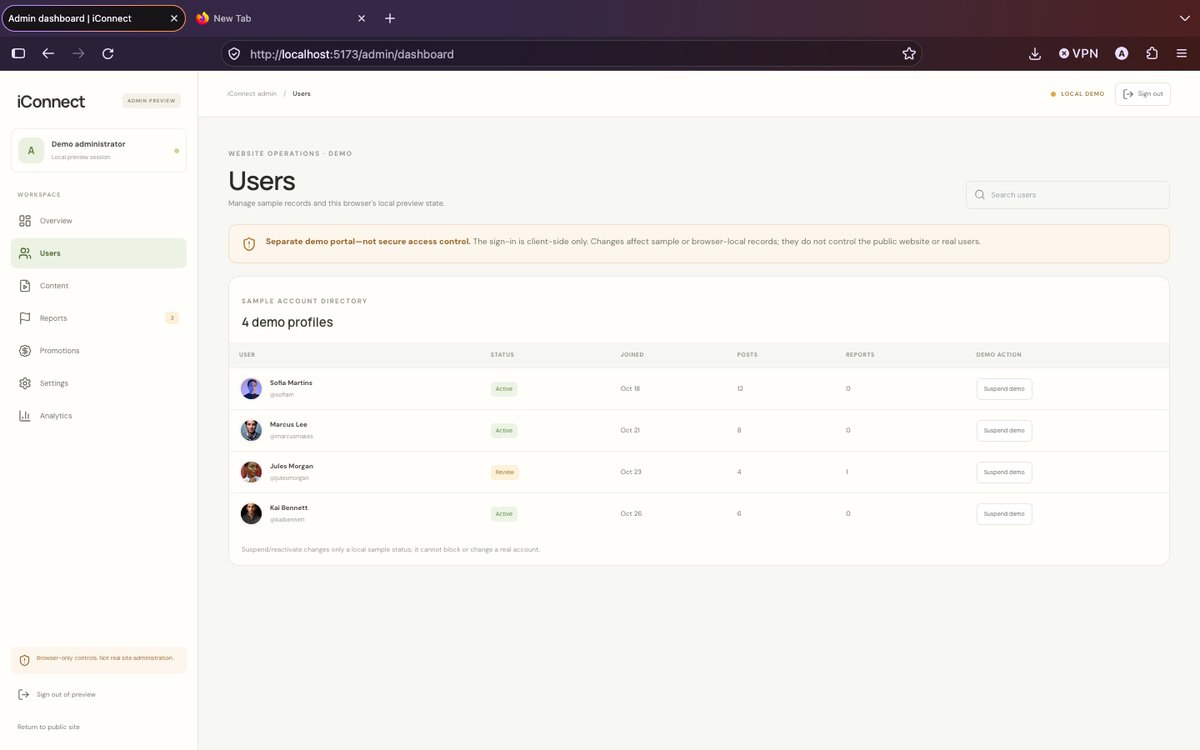Click the ADMIN PREVIEW badge
The image size is (1200, 750).
pyautogui.click(x=151, y=101)
